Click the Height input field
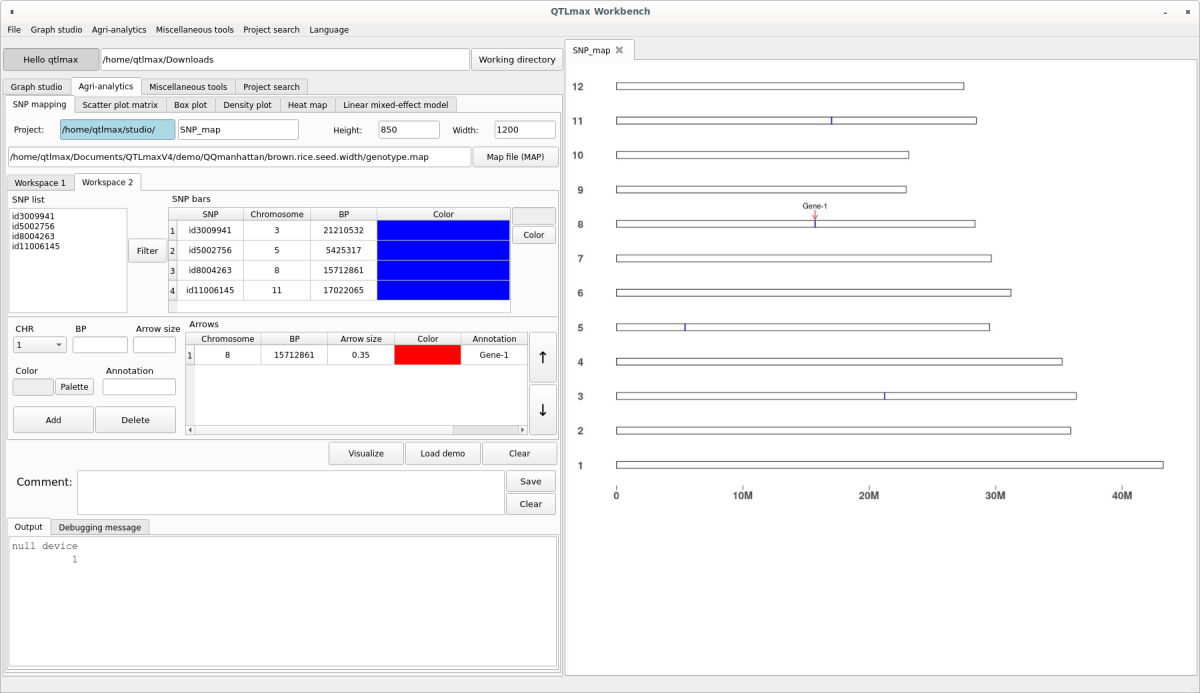 point(409,130)
